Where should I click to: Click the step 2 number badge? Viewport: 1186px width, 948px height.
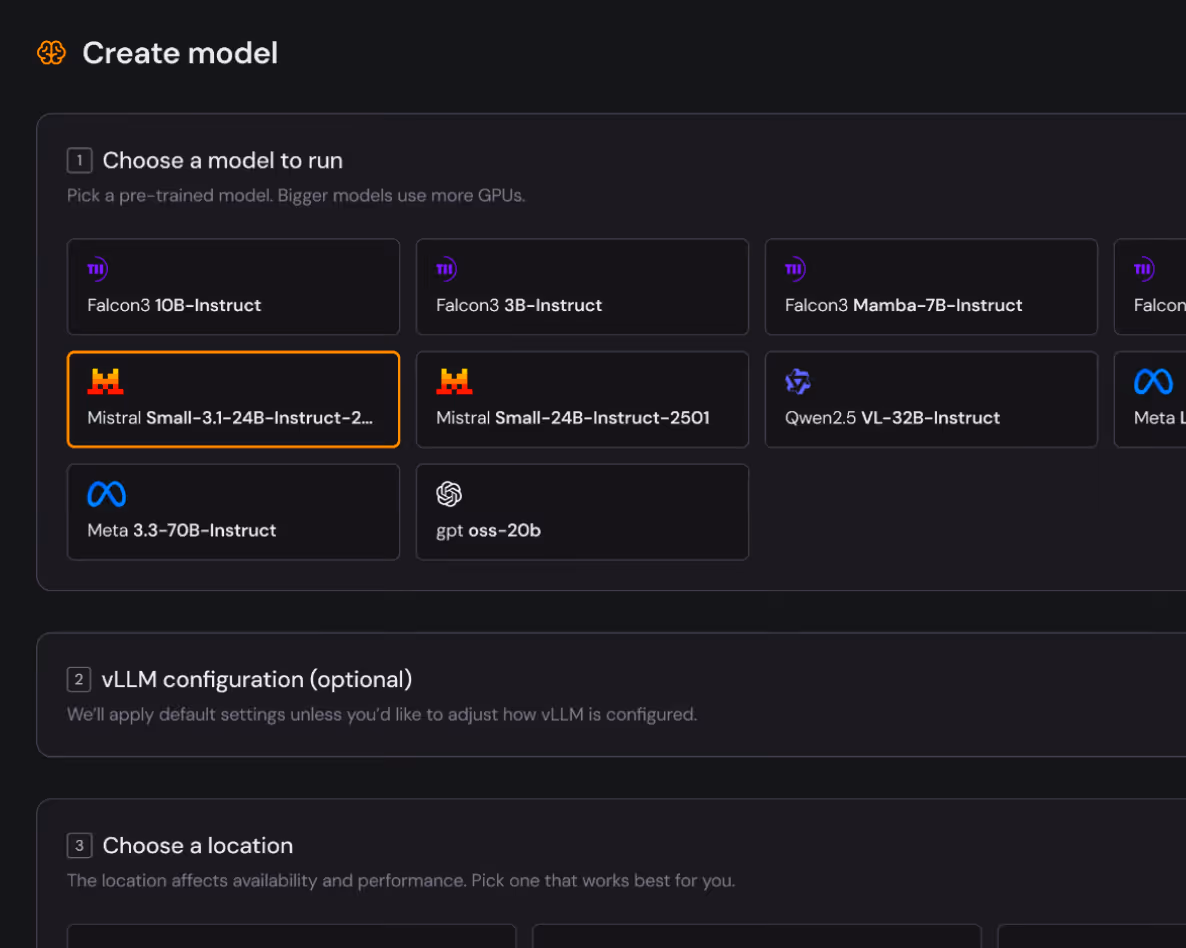pos(79,679)
